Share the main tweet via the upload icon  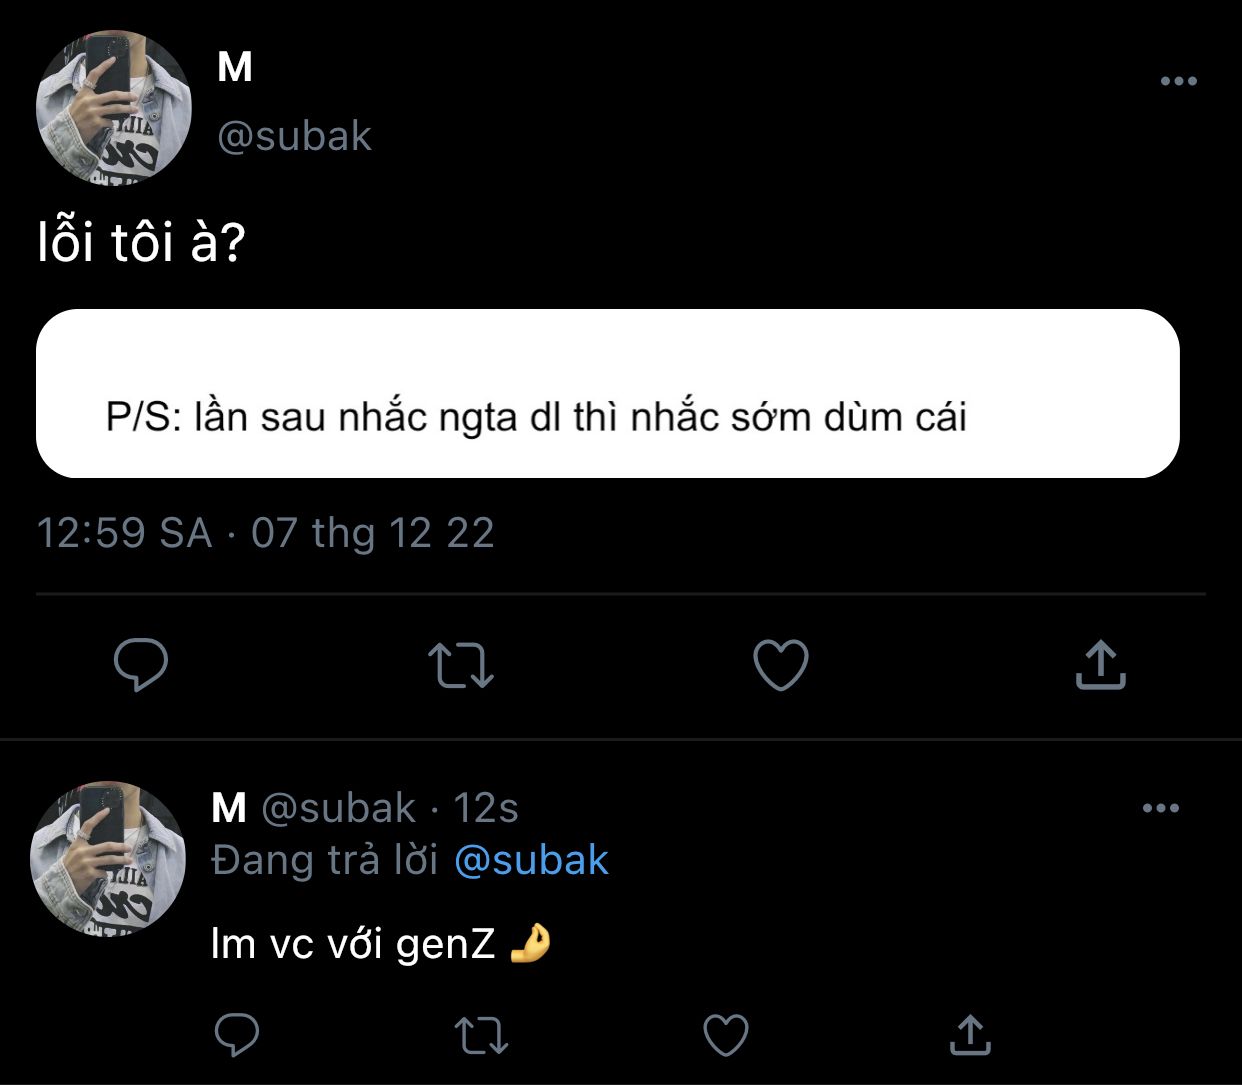click(x=1100, y=666)
